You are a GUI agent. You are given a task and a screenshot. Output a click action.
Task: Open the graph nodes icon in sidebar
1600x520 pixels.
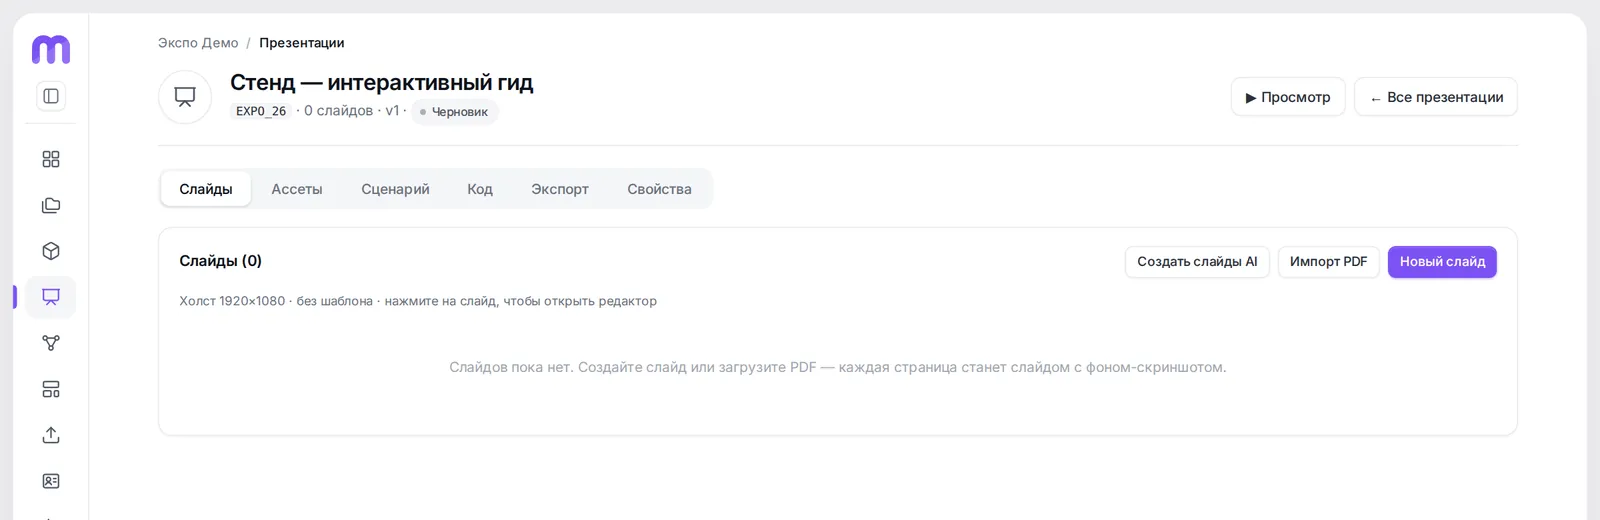click(51, 343)
